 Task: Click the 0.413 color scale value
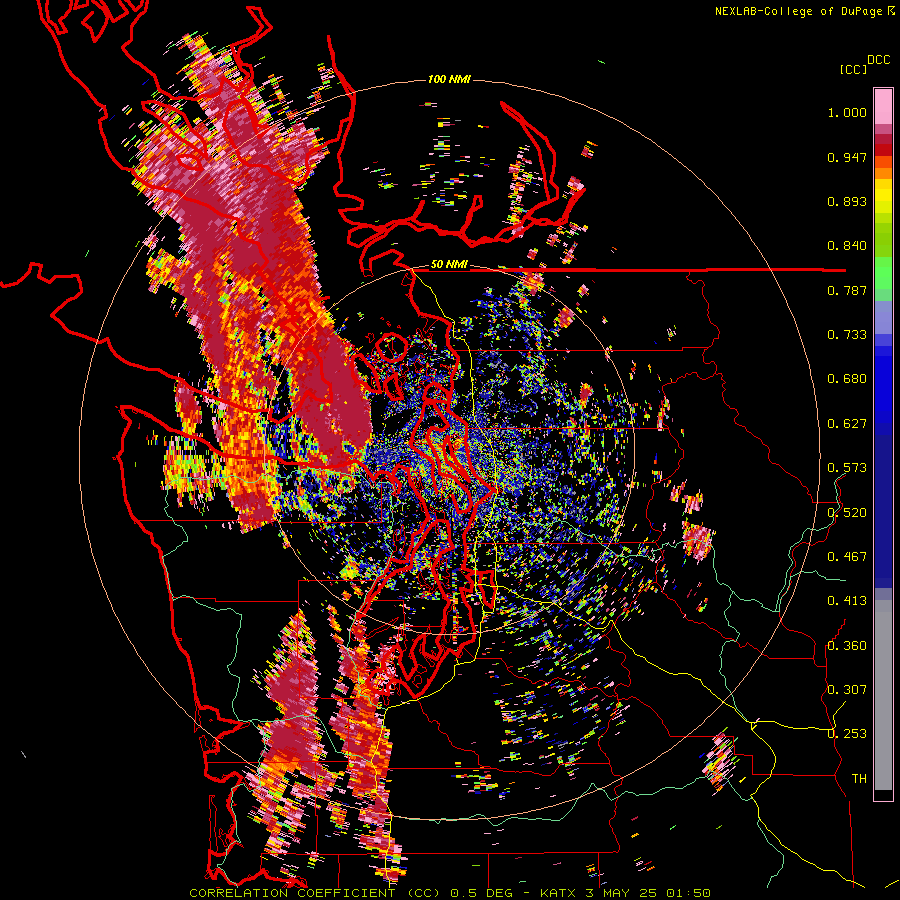click(847, 601)
